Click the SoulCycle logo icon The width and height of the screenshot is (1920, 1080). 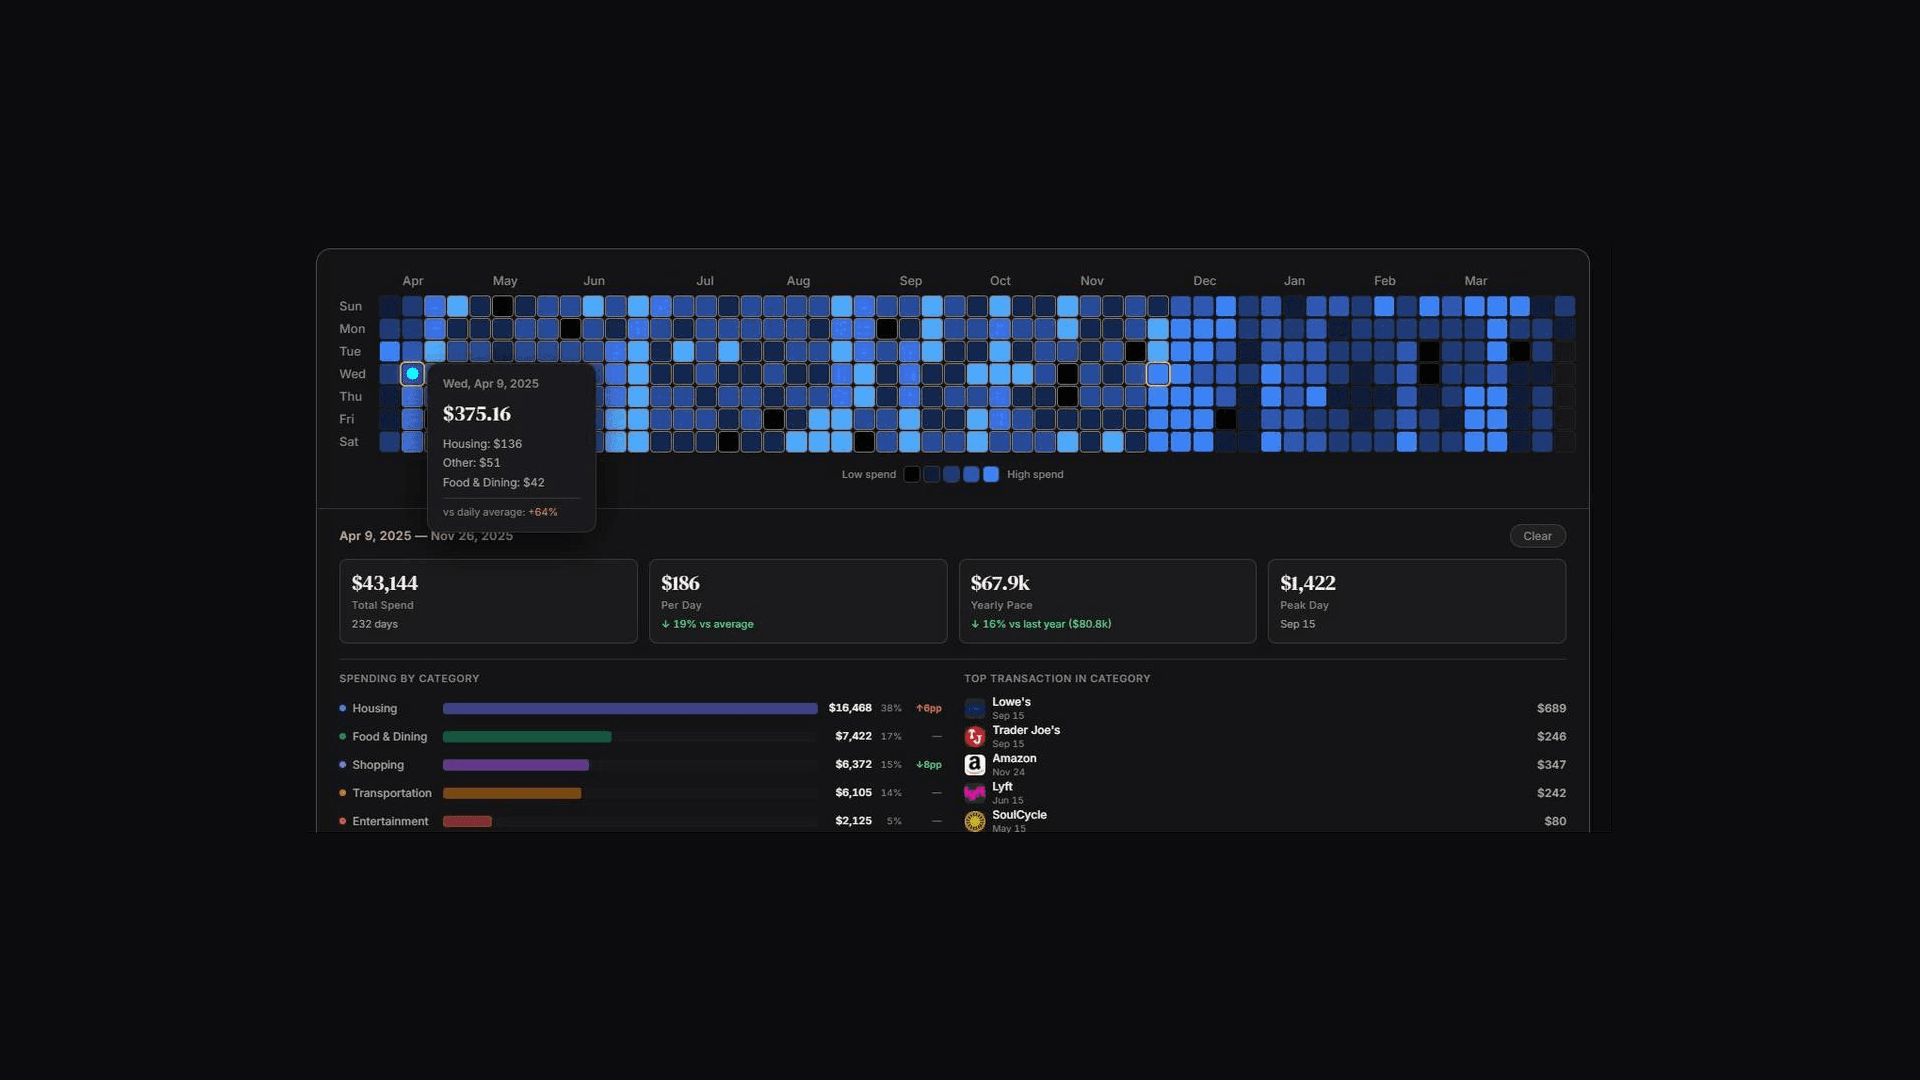pyautogui.click(x=974, y=821)
